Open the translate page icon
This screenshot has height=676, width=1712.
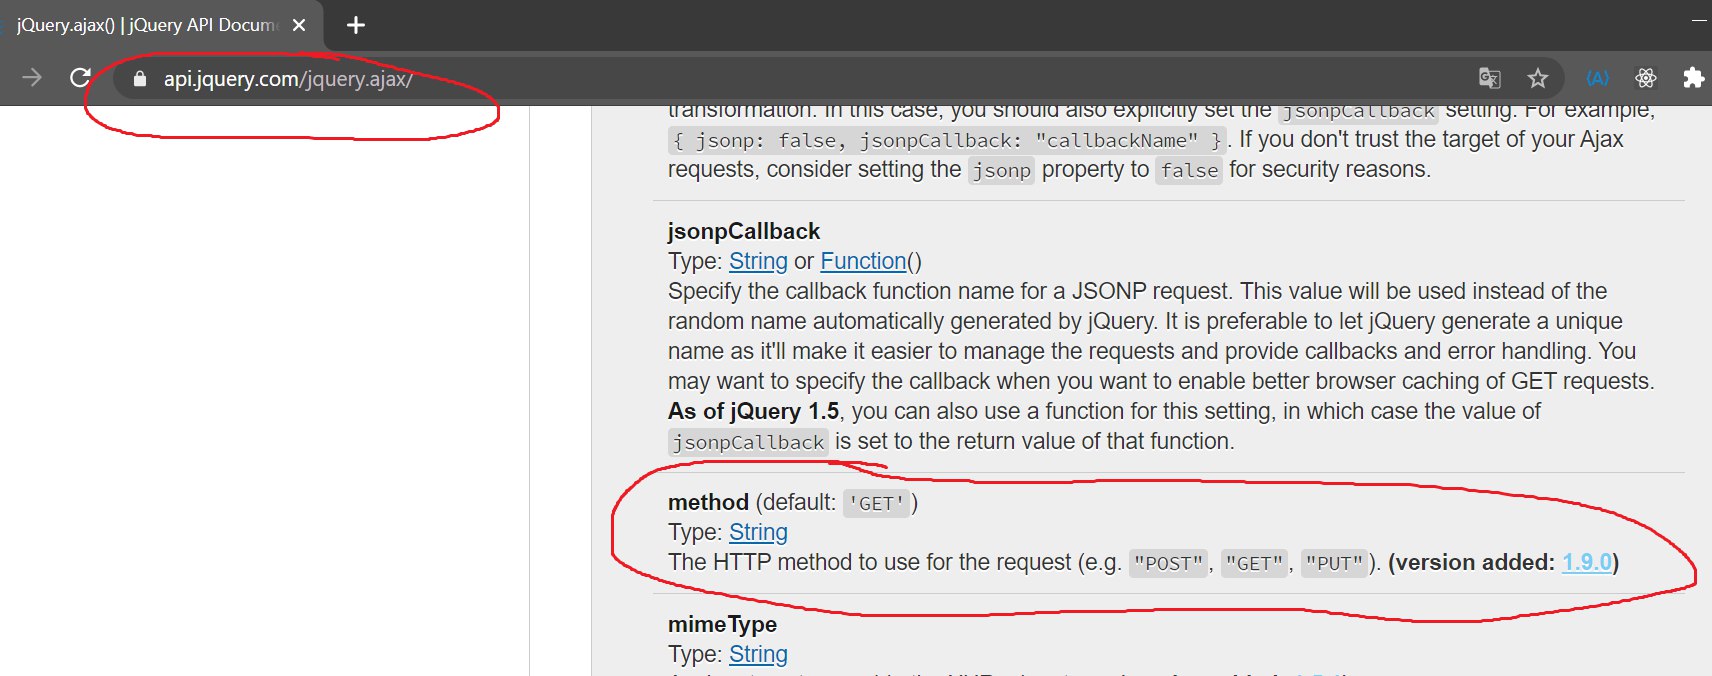tap(1489, 78)
